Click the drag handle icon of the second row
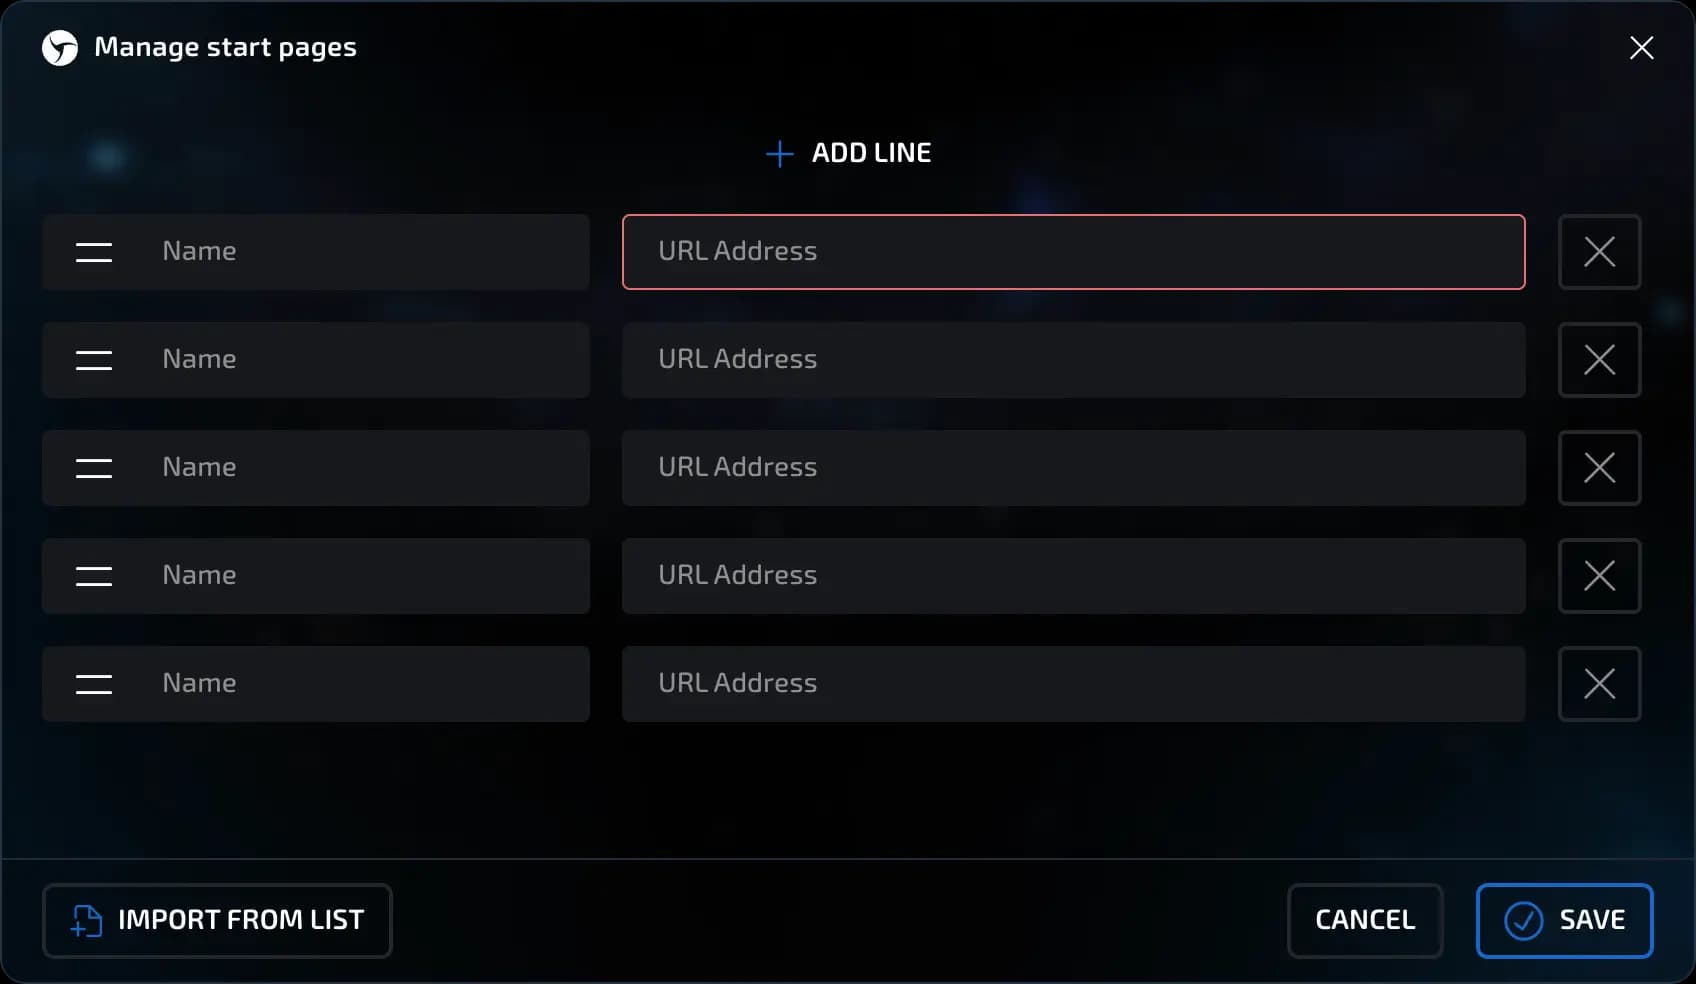The height and width of the screenshot is (984, 1696). [94, 360]
